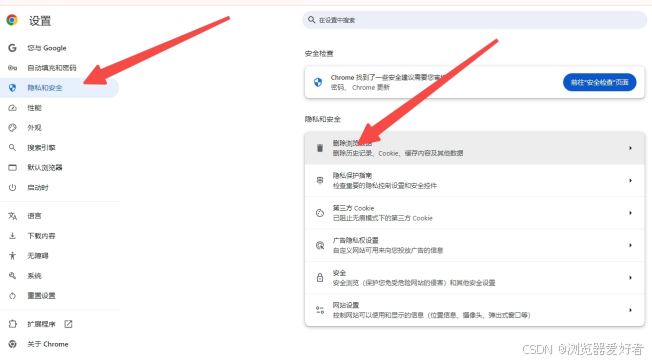Screen dimensions: 652x363
Task: Expand the 隐私保护指南 row arrow
Action: [630, 180]
